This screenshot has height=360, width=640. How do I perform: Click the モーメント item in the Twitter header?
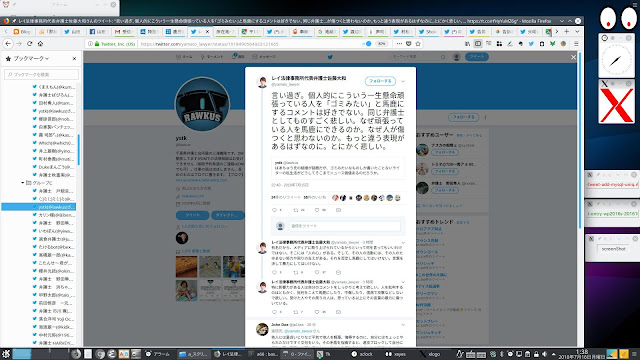point(212,57)
